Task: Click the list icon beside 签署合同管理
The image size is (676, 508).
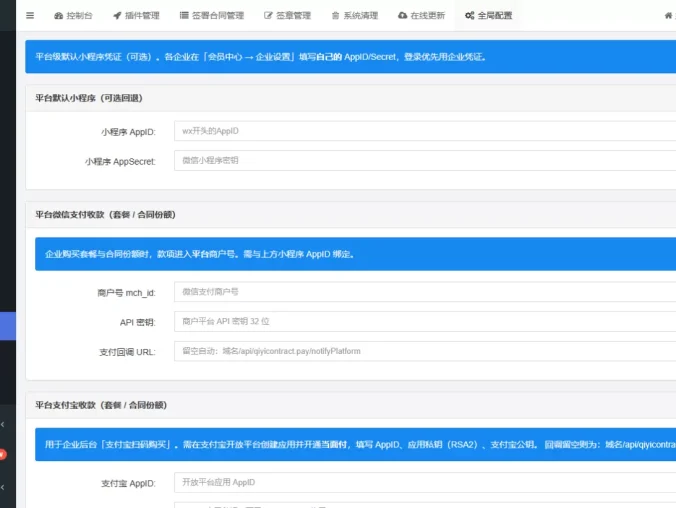Action: tap(184, 16)
